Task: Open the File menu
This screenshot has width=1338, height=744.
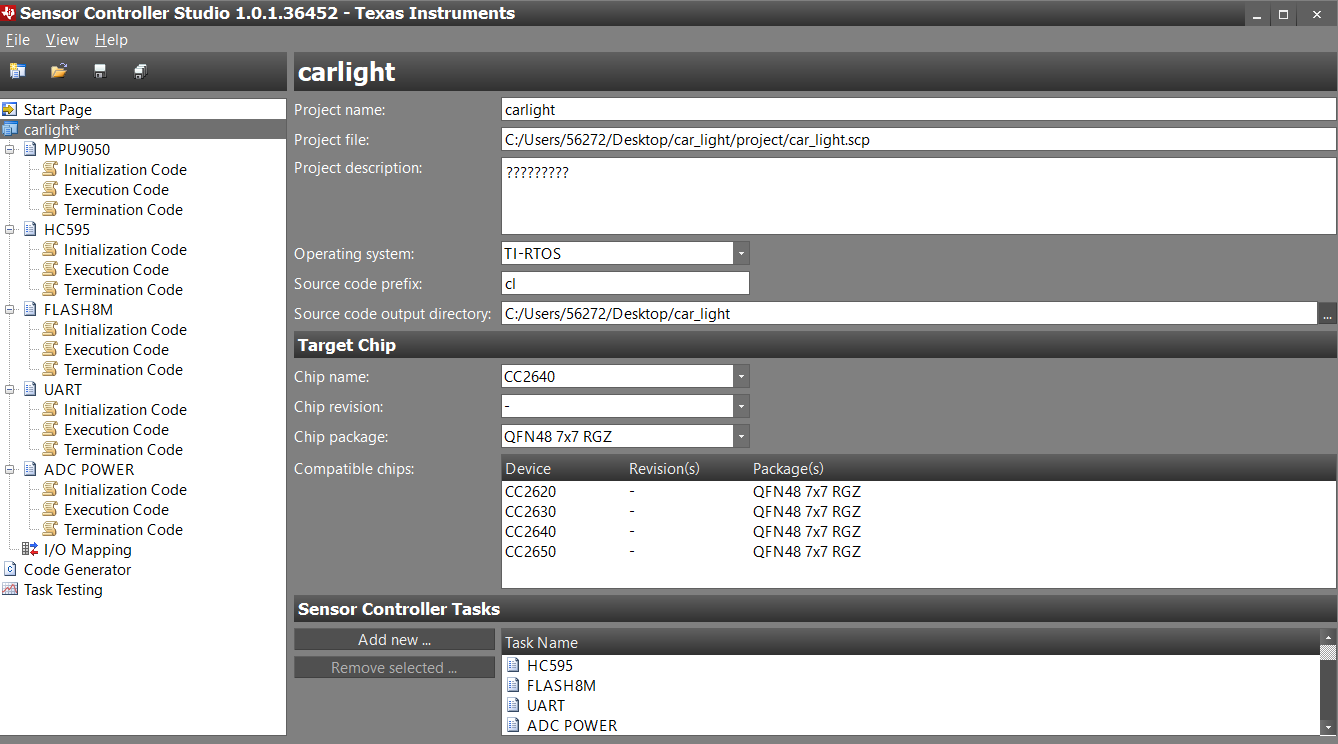Action: click(18, 40)
